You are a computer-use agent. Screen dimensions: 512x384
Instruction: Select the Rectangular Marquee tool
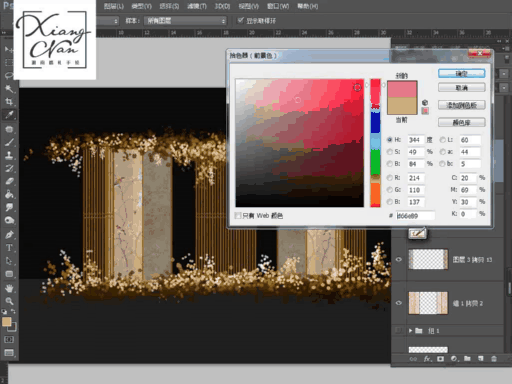(x=8, y=62)
